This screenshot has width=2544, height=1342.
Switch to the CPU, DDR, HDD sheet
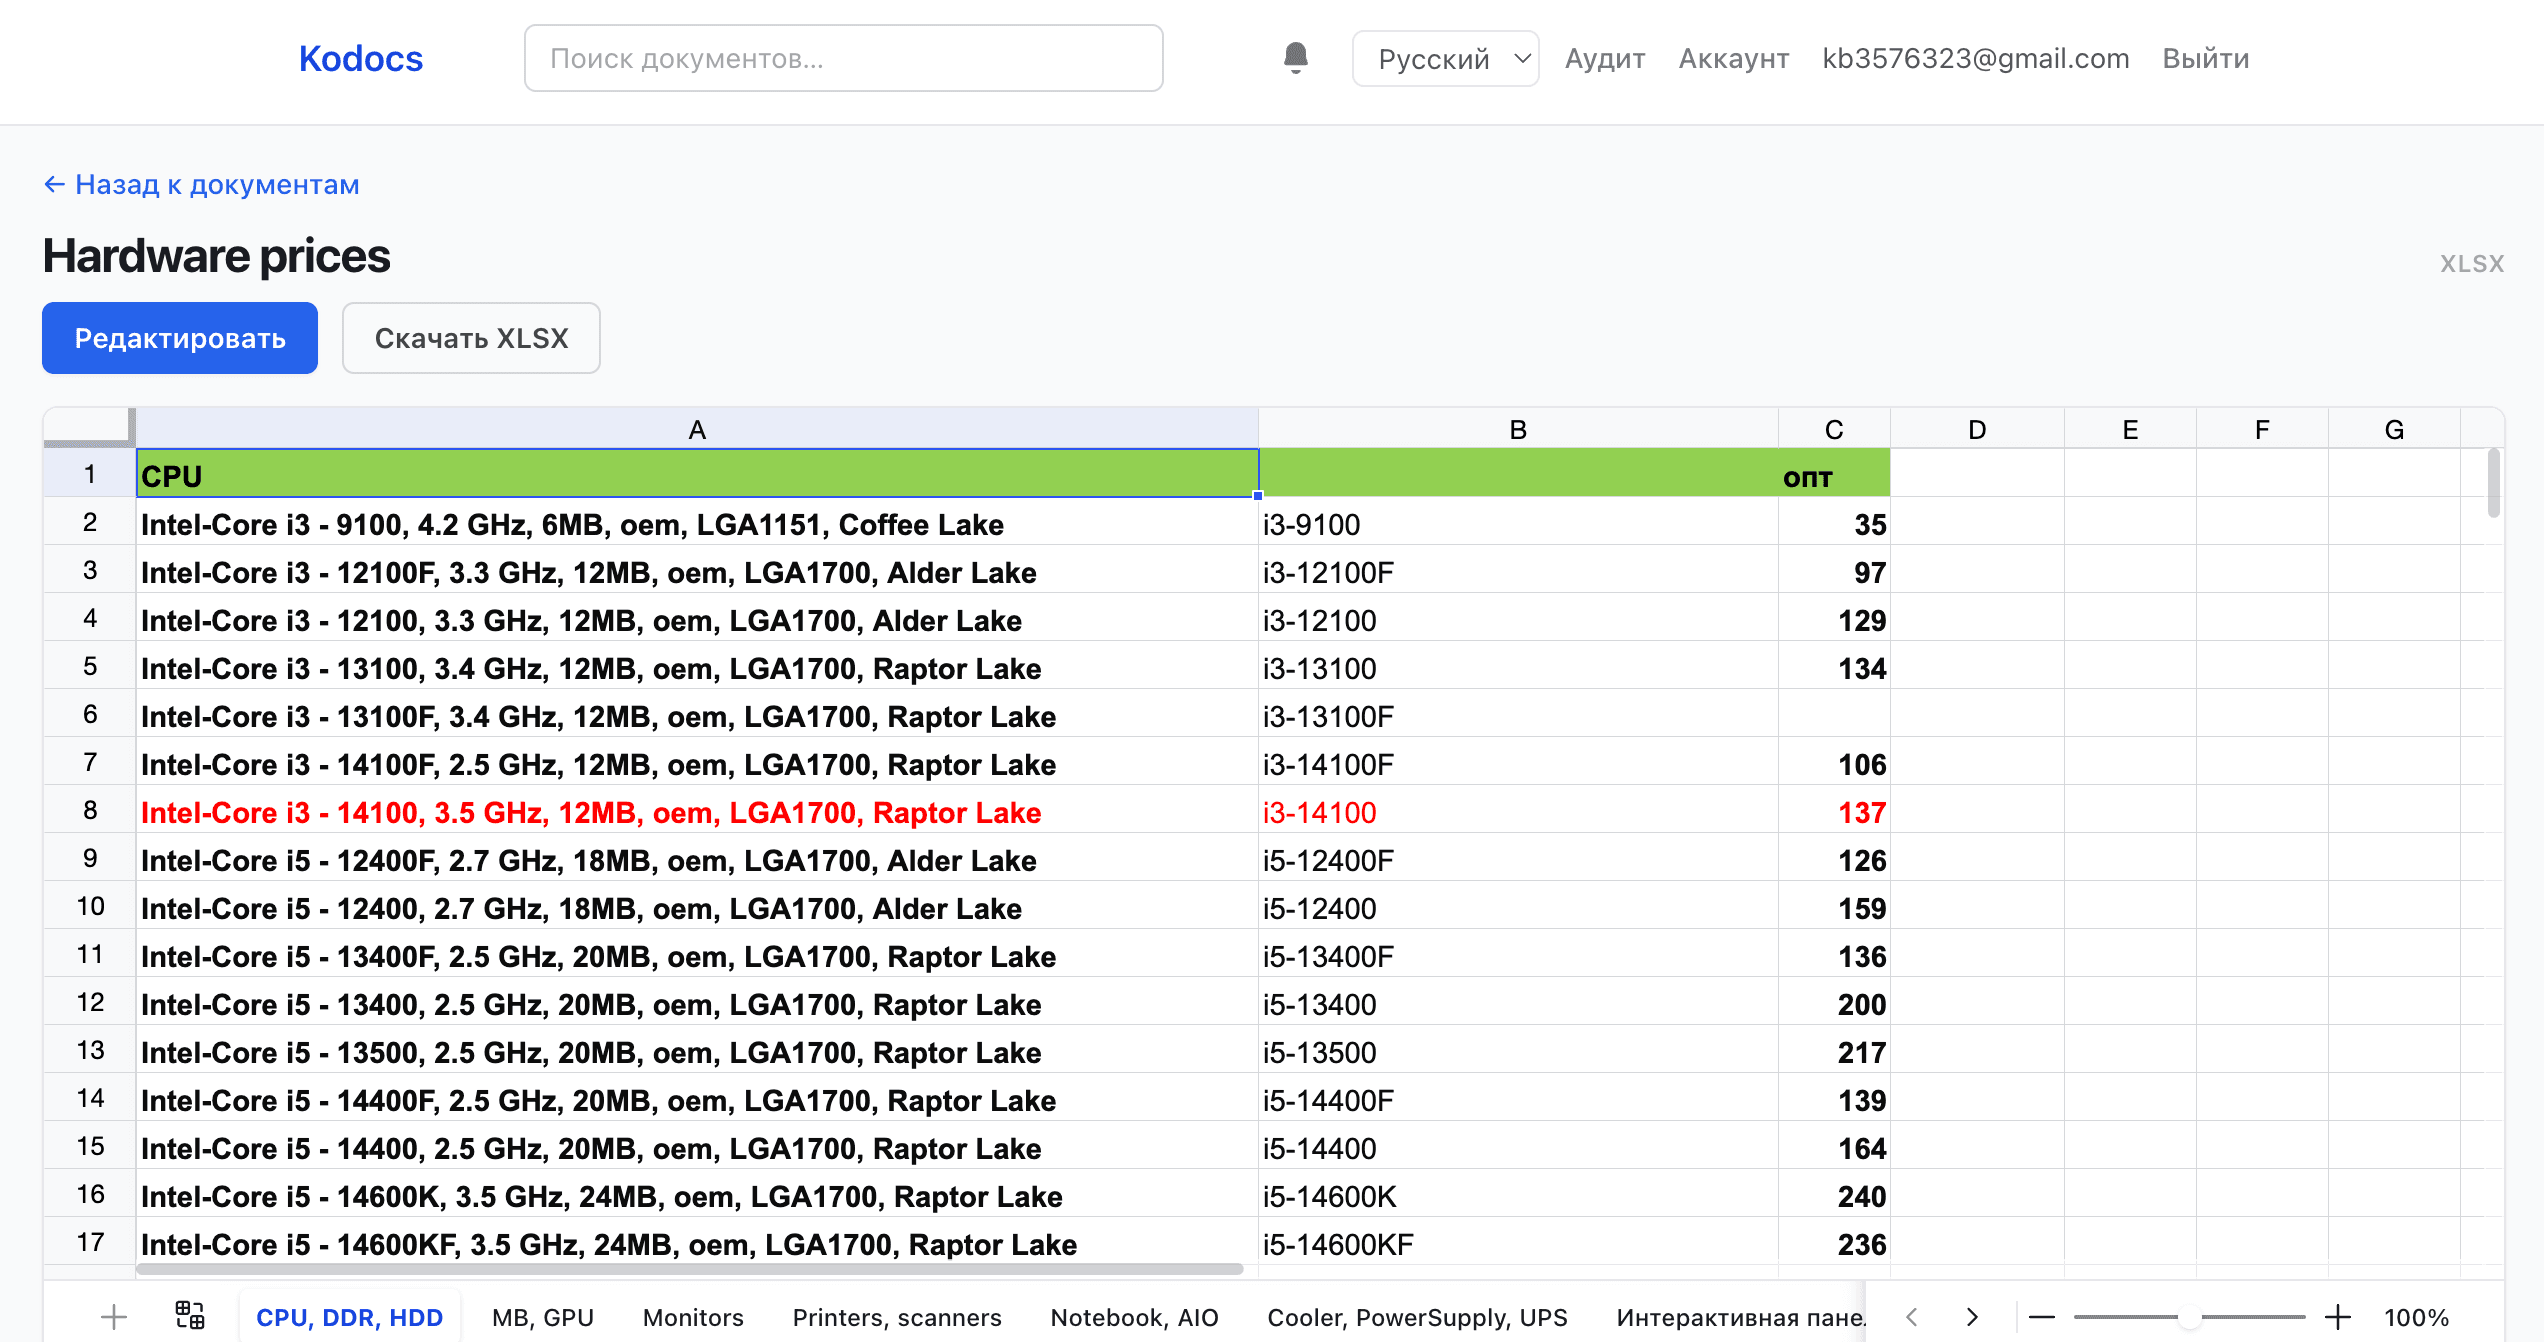[349, 1317]
